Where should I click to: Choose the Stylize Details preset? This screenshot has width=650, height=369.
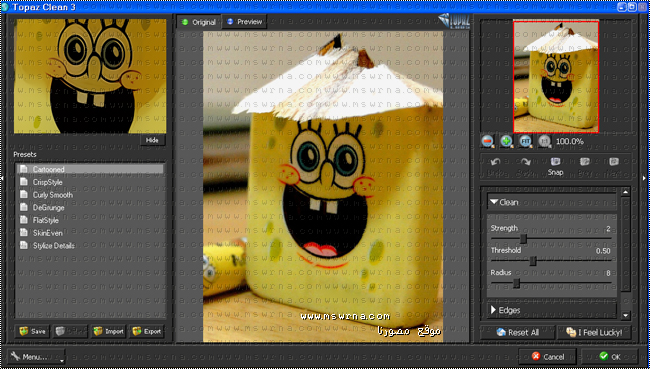[x=90, y=246]
